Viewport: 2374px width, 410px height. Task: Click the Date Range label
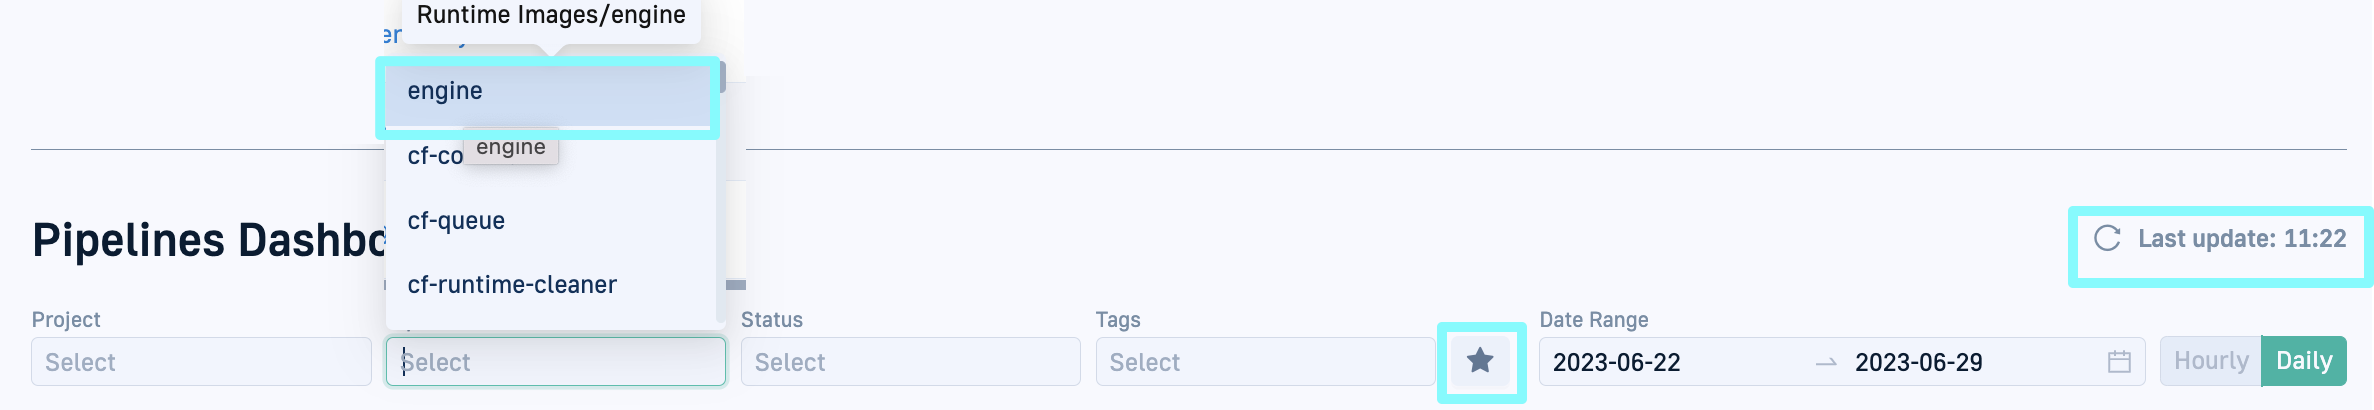pos(1593,320)
